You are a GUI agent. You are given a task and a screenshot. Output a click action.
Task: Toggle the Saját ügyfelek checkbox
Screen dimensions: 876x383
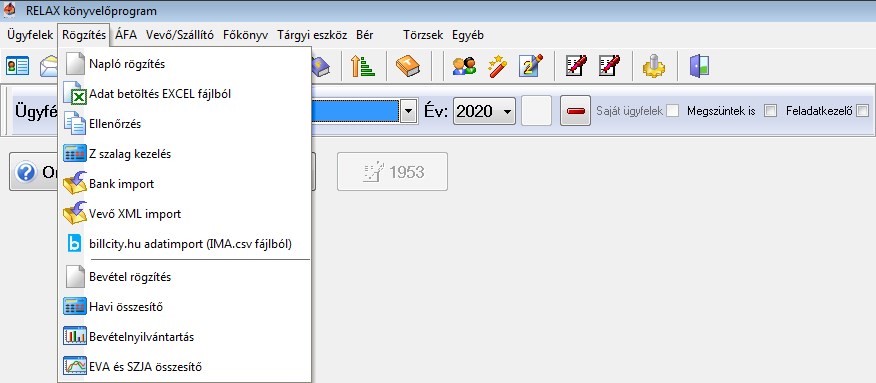(x=673, y=111)
